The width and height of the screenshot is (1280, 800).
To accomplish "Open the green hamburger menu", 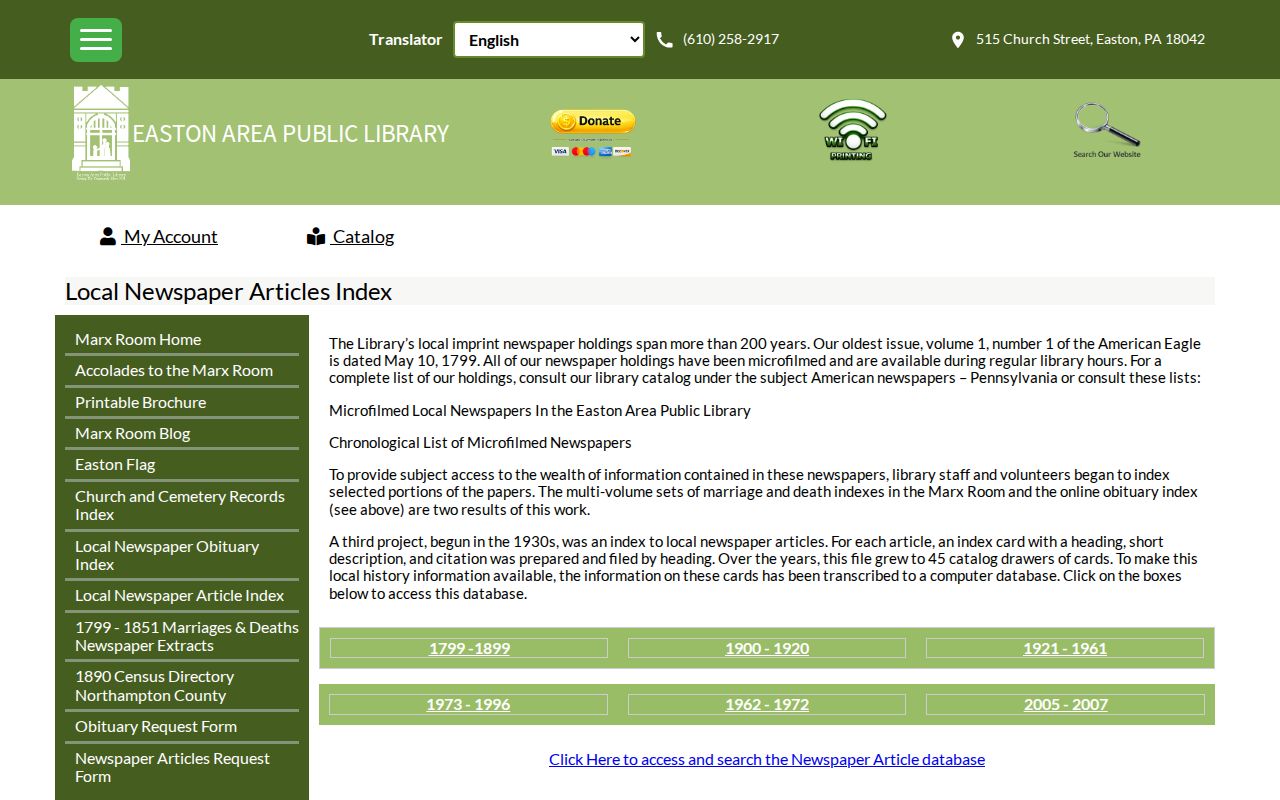I will (96, 40).
